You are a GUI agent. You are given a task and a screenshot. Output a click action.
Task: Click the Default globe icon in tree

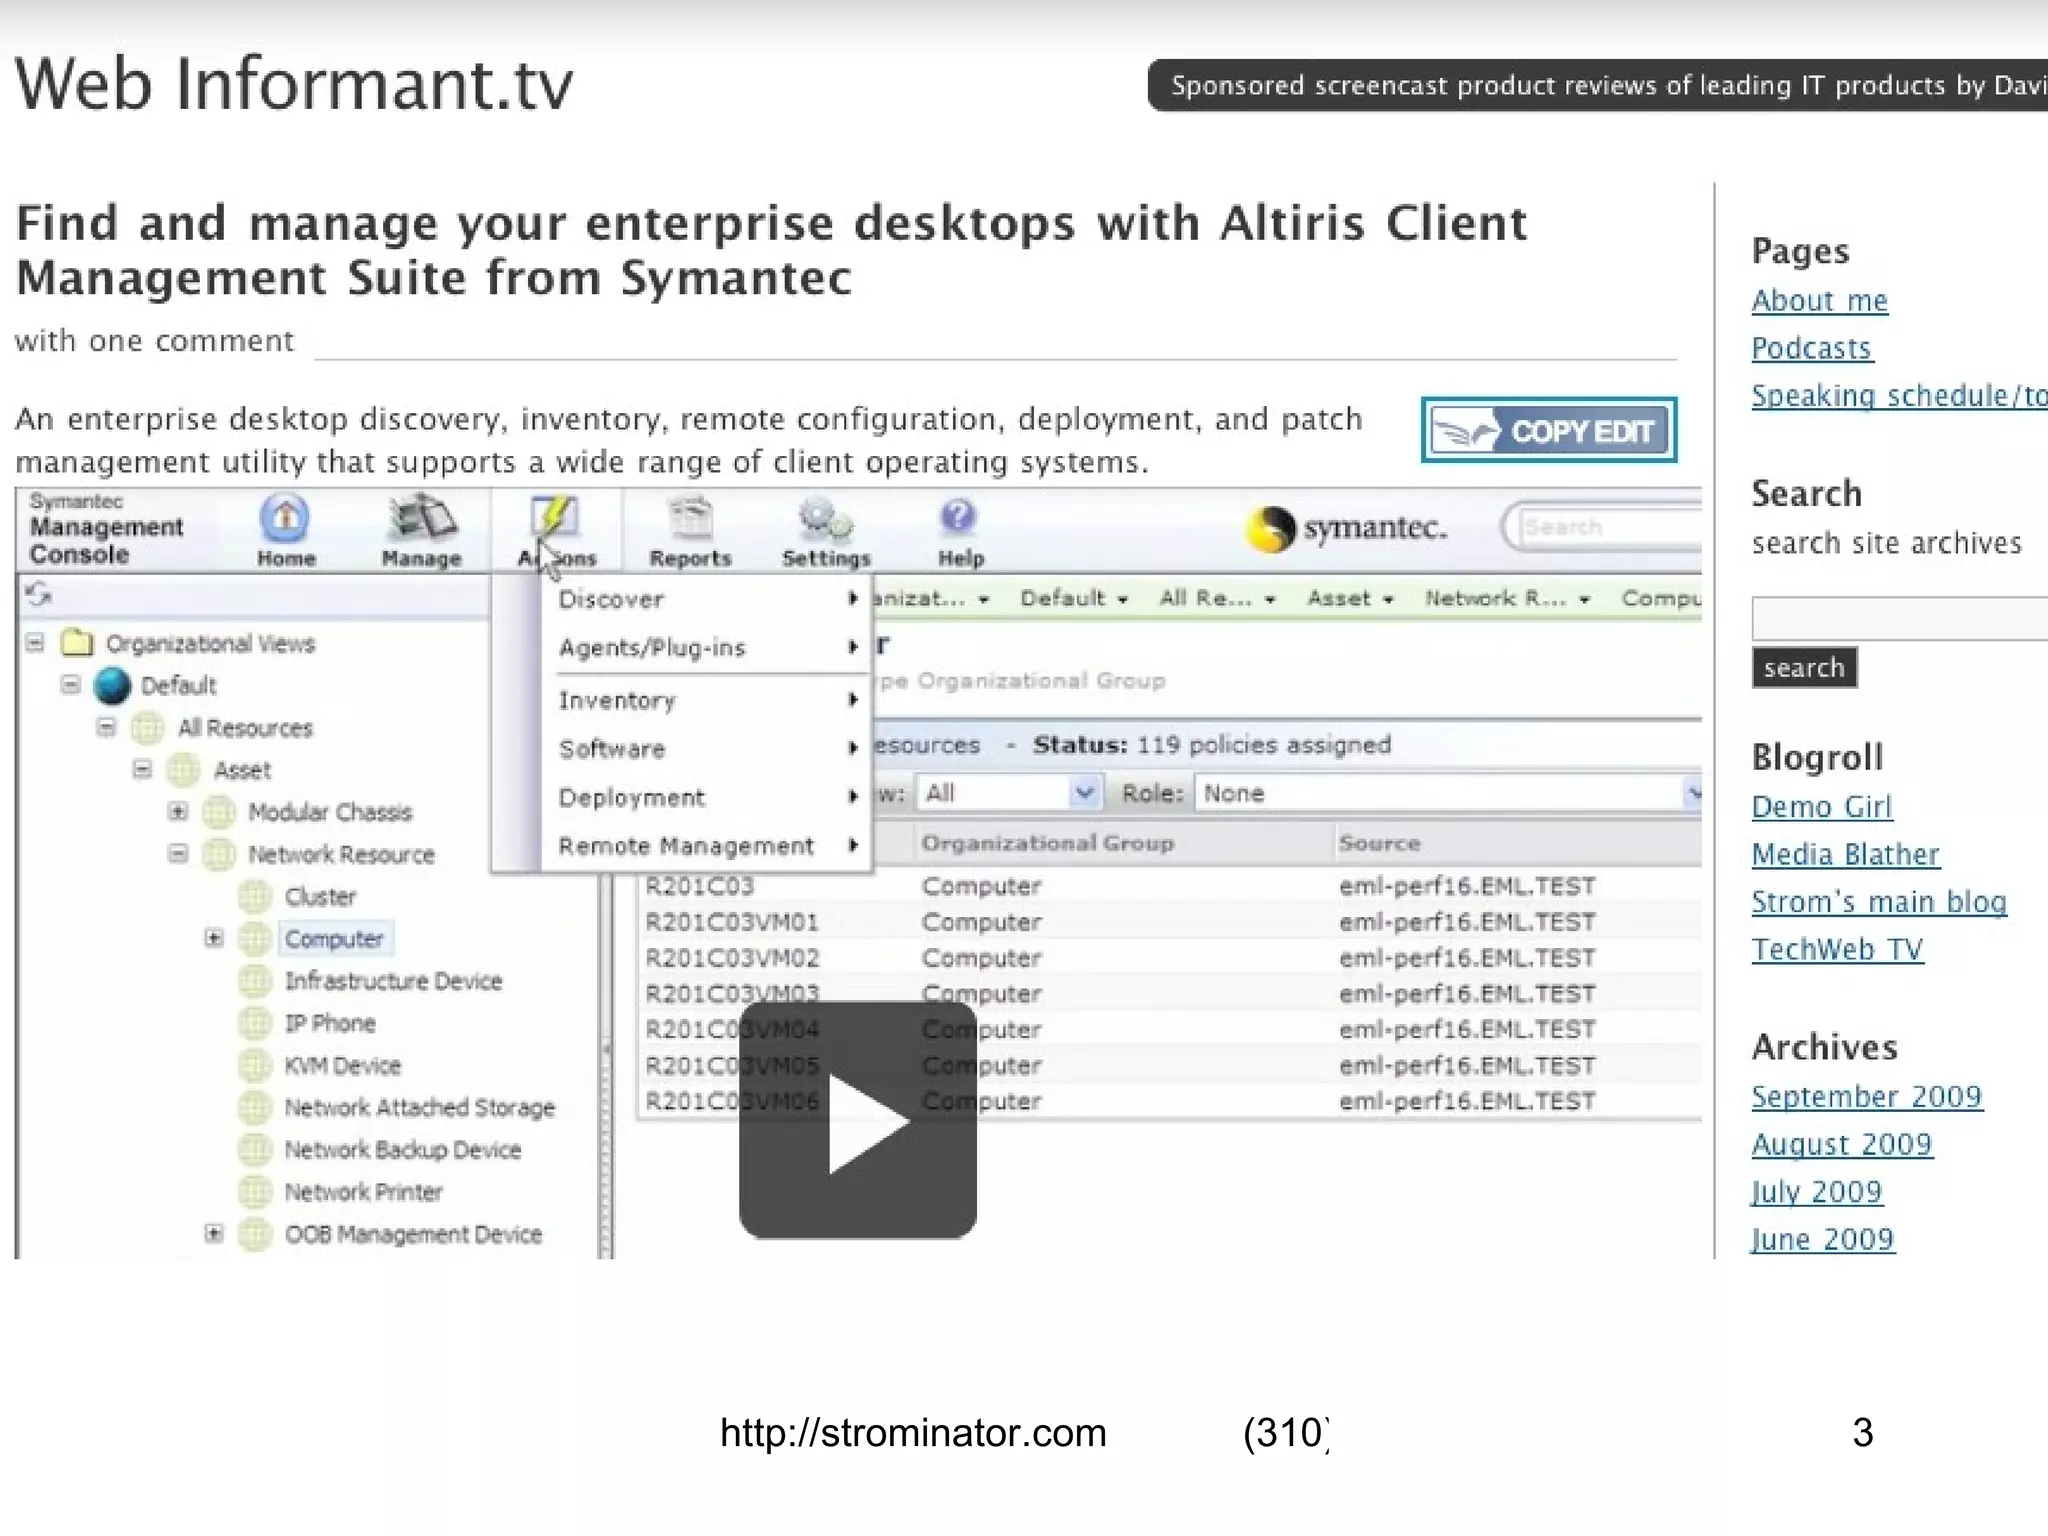click(x=112, y=686)
